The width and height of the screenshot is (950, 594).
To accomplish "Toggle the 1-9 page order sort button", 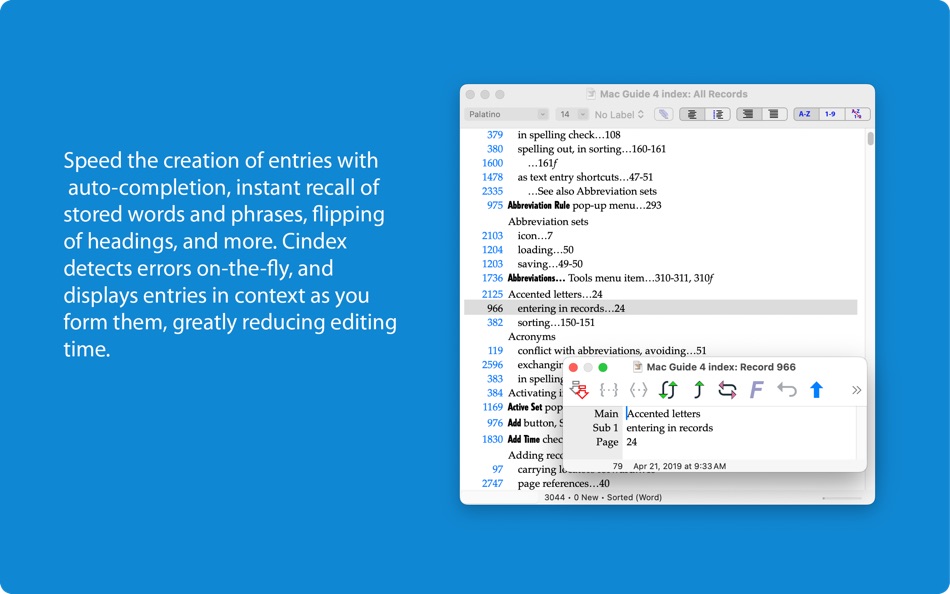I will point(831,114).
